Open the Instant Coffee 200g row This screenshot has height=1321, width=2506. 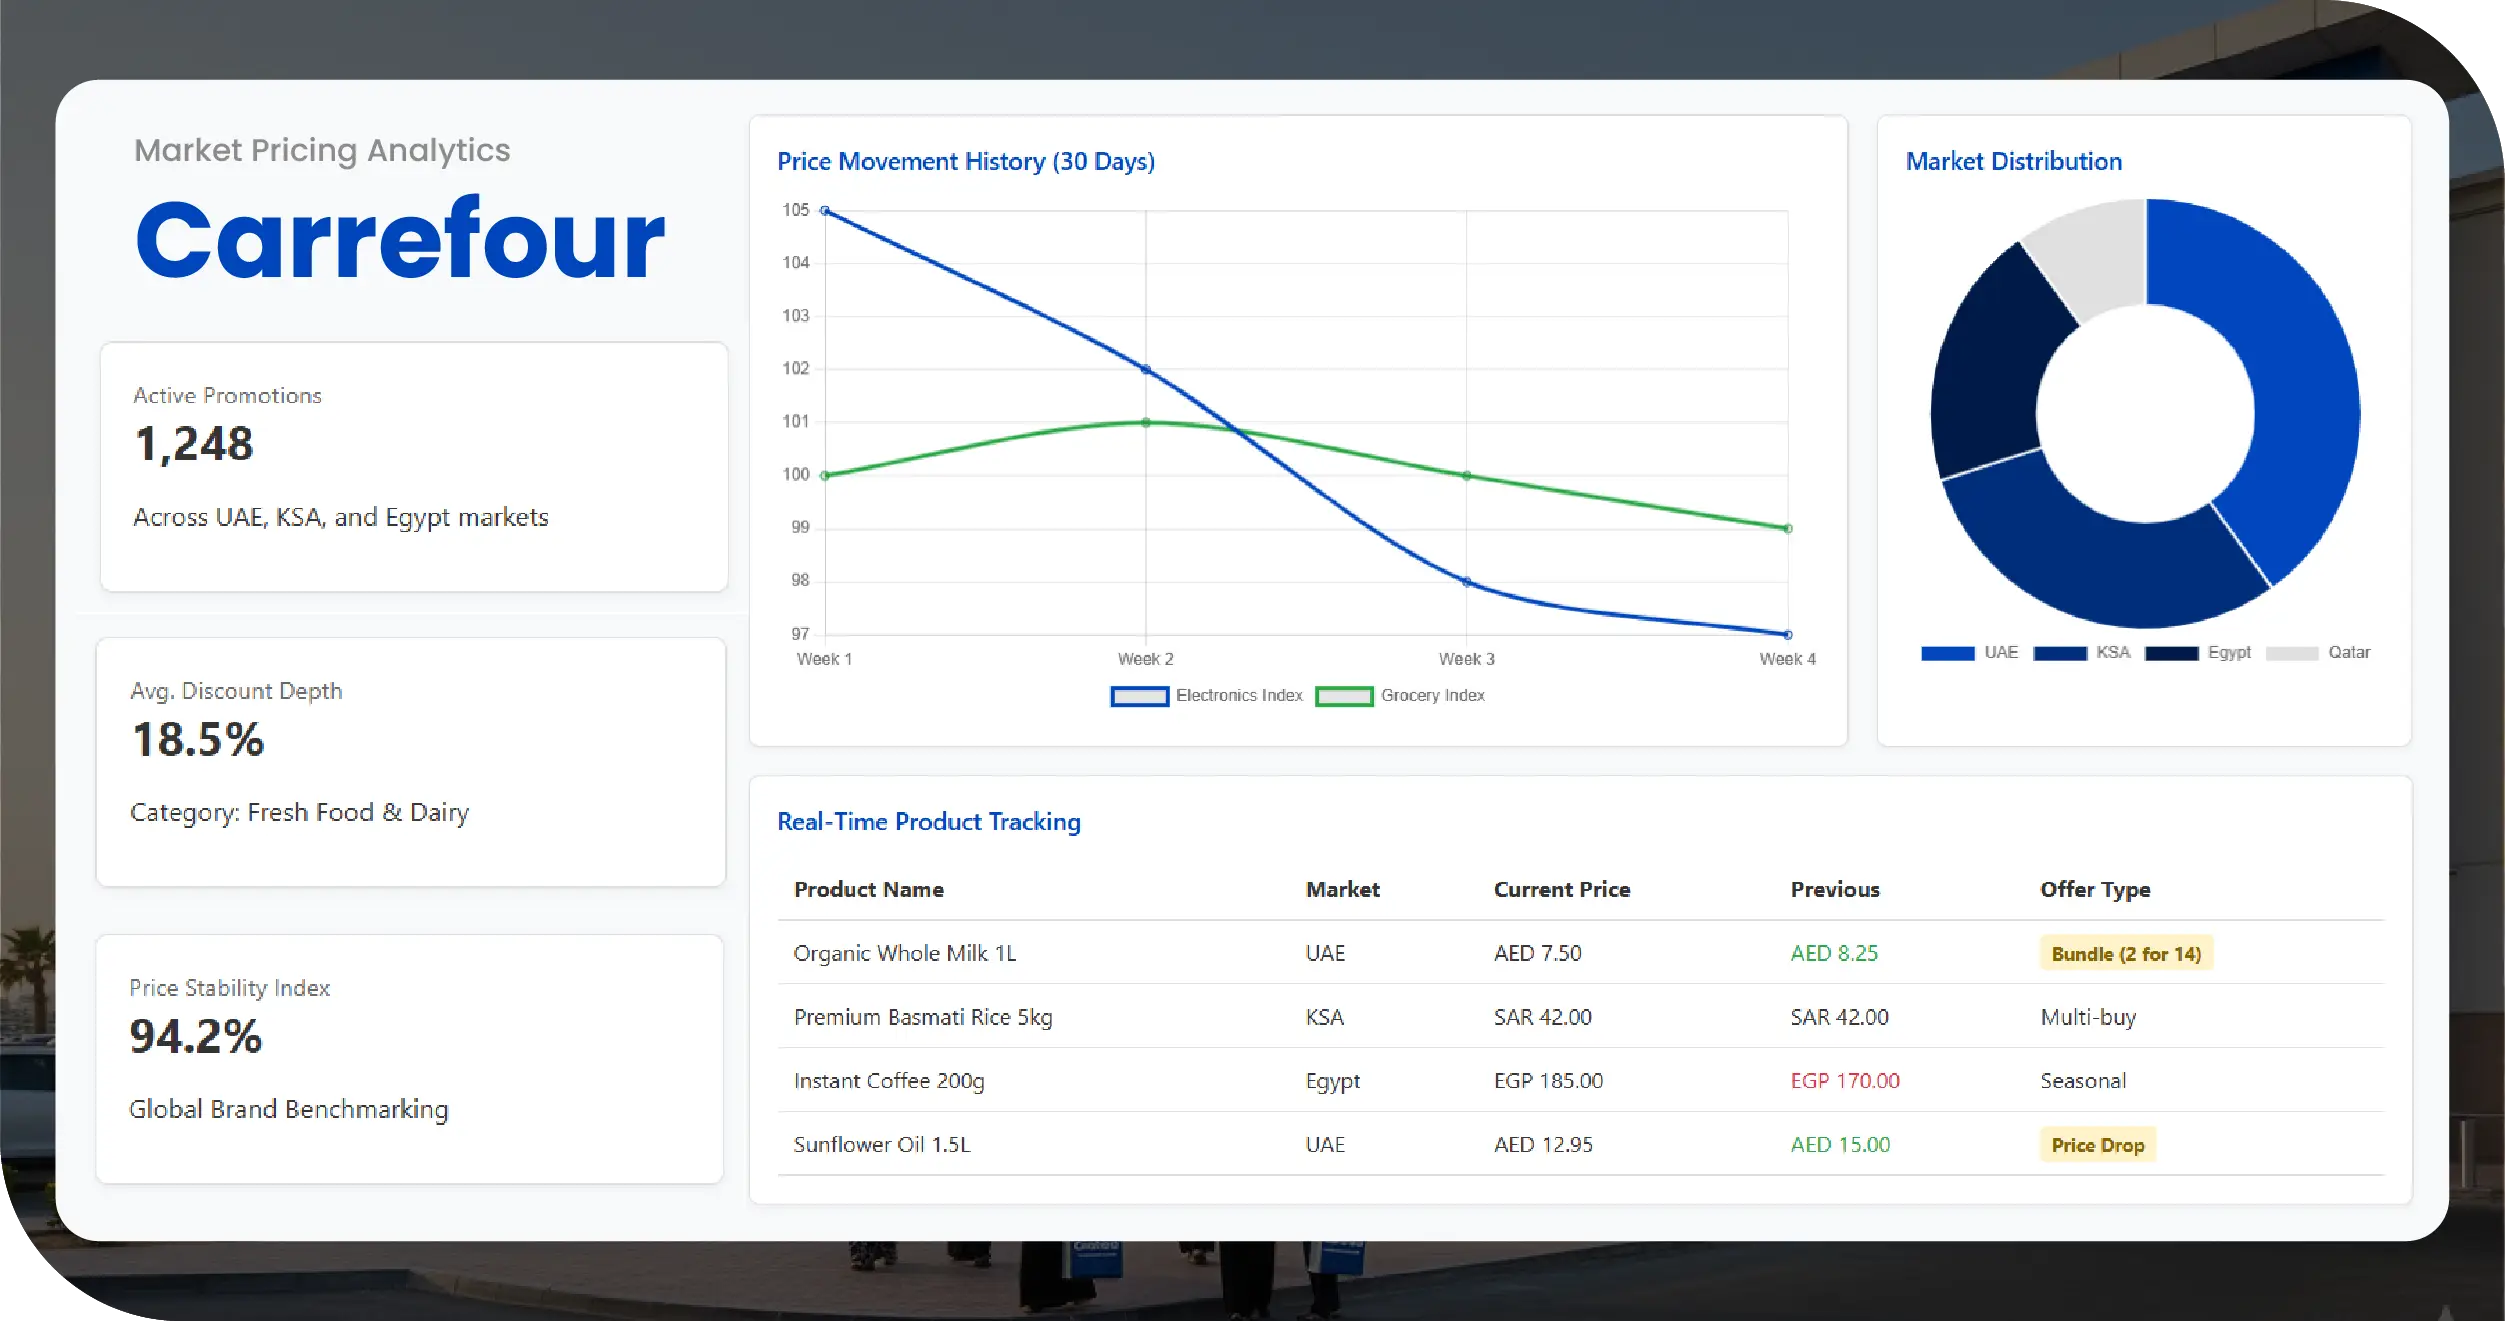pos(888,1081)
